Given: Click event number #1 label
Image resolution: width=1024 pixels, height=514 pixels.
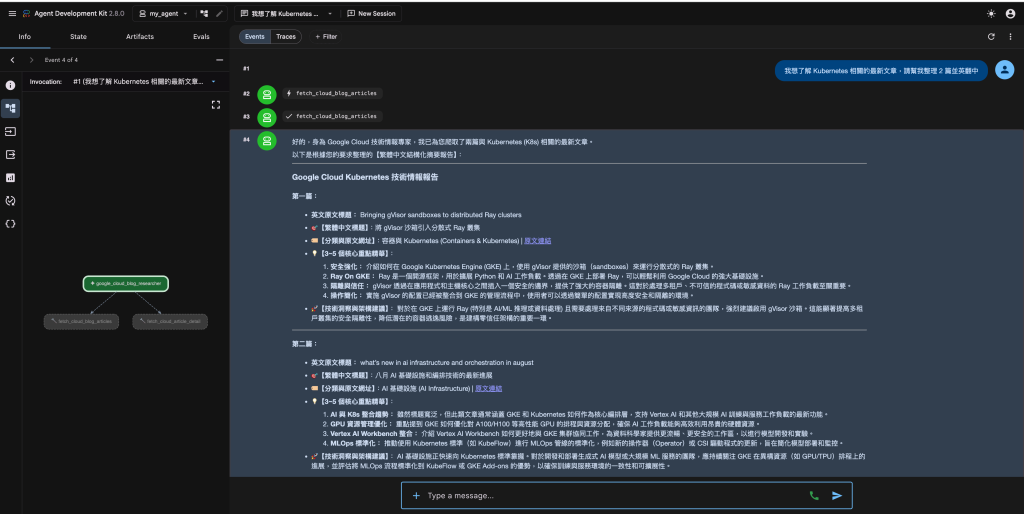Looking at the screenshot, I should [246, 69].
